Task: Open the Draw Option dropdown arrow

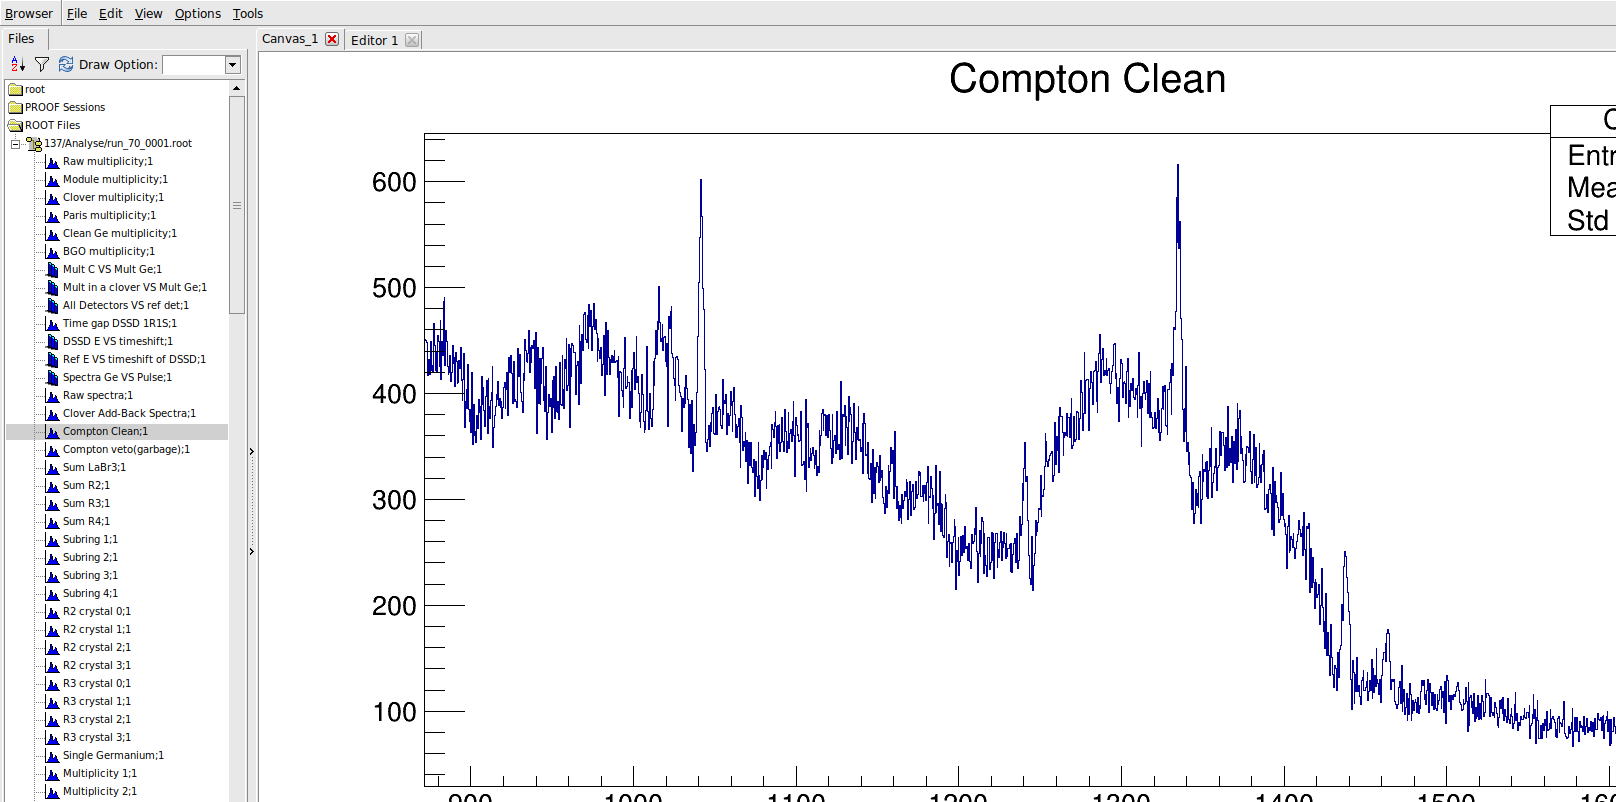Action: coord(232,65)
